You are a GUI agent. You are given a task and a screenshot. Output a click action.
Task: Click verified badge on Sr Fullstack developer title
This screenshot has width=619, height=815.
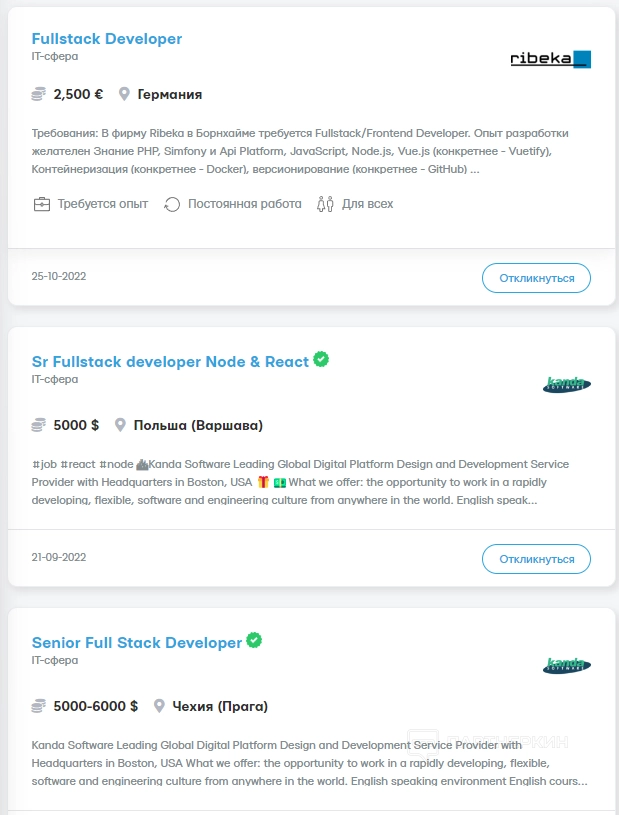(321, 360)
